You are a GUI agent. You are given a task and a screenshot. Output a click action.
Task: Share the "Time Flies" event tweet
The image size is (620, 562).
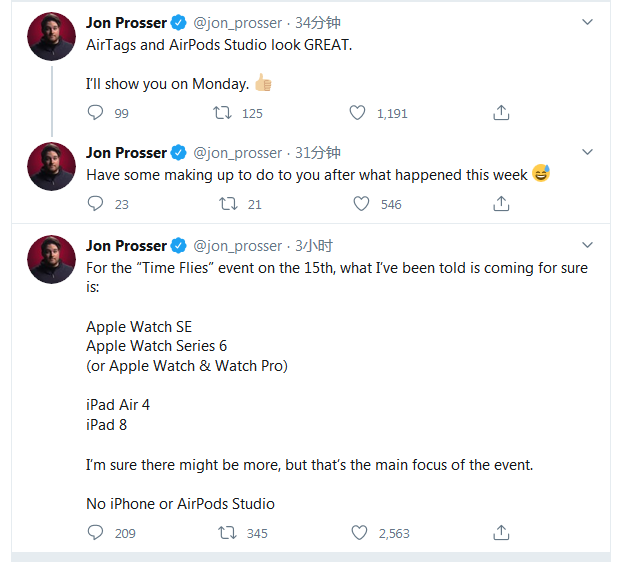(502, 533)
